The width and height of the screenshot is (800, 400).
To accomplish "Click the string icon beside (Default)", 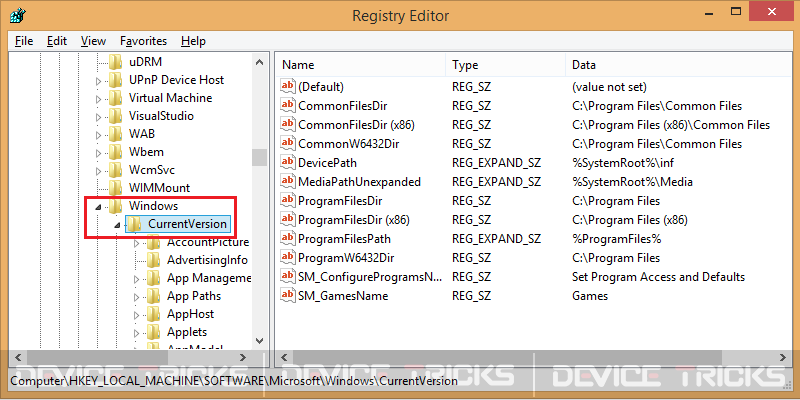I will [x=288, y=87].
